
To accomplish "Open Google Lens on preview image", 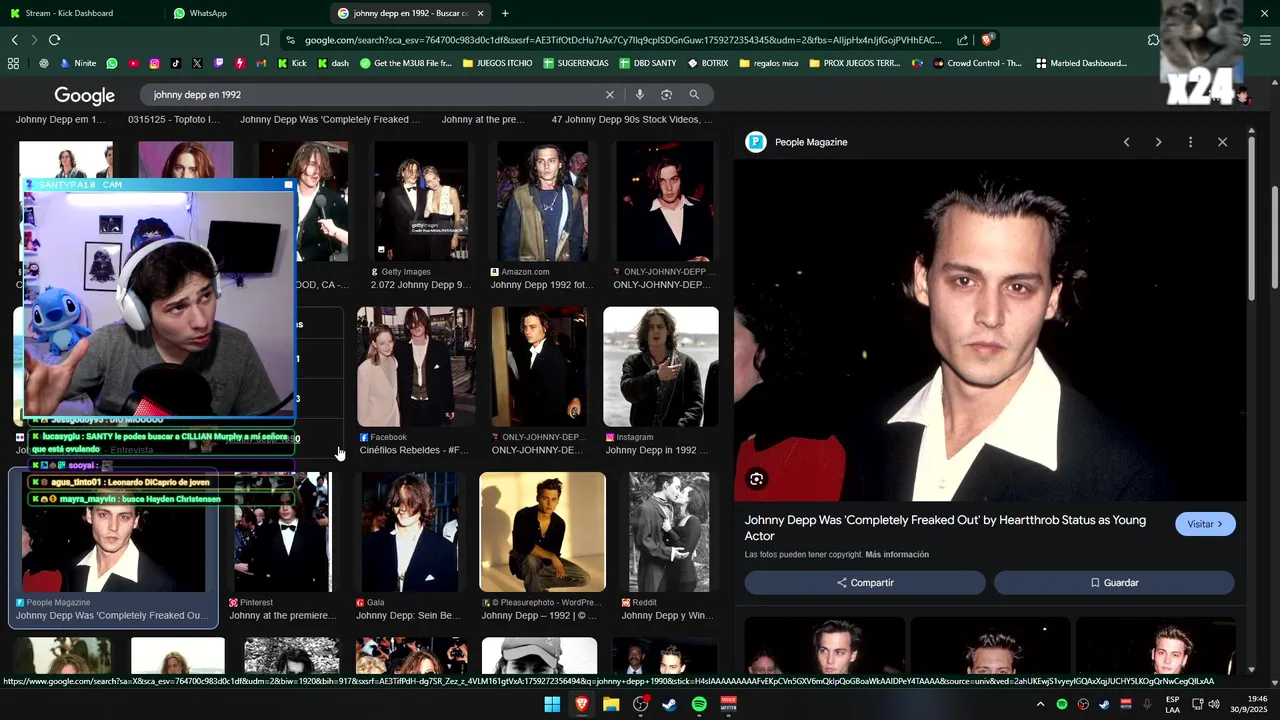I will [x=756, y=479].
